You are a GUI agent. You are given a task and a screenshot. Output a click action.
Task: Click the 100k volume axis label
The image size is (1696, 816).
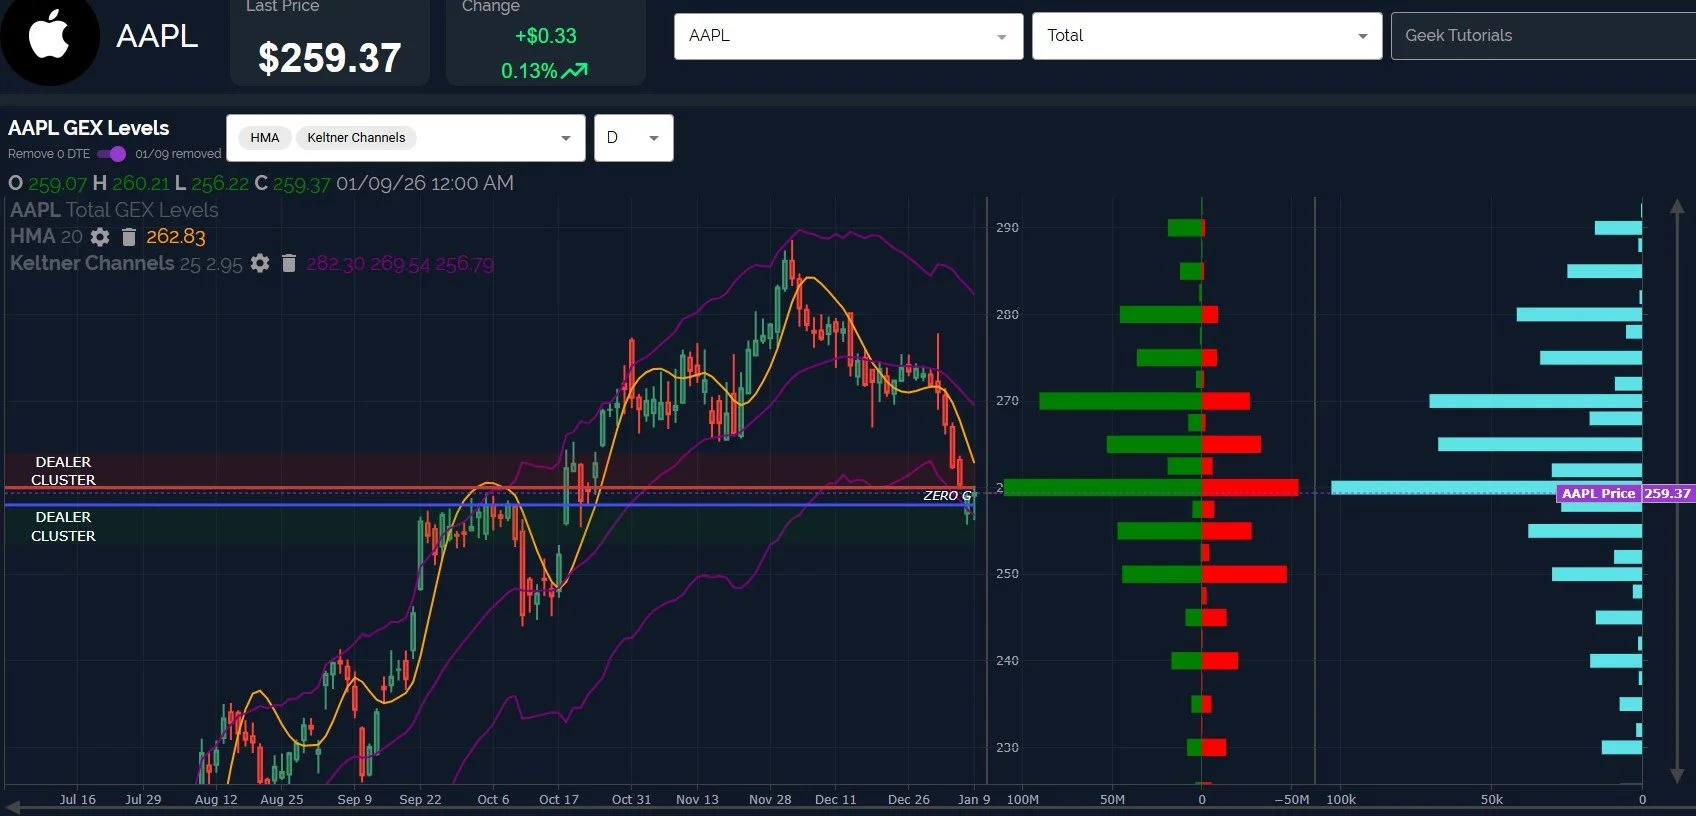tap(1341, 800)
